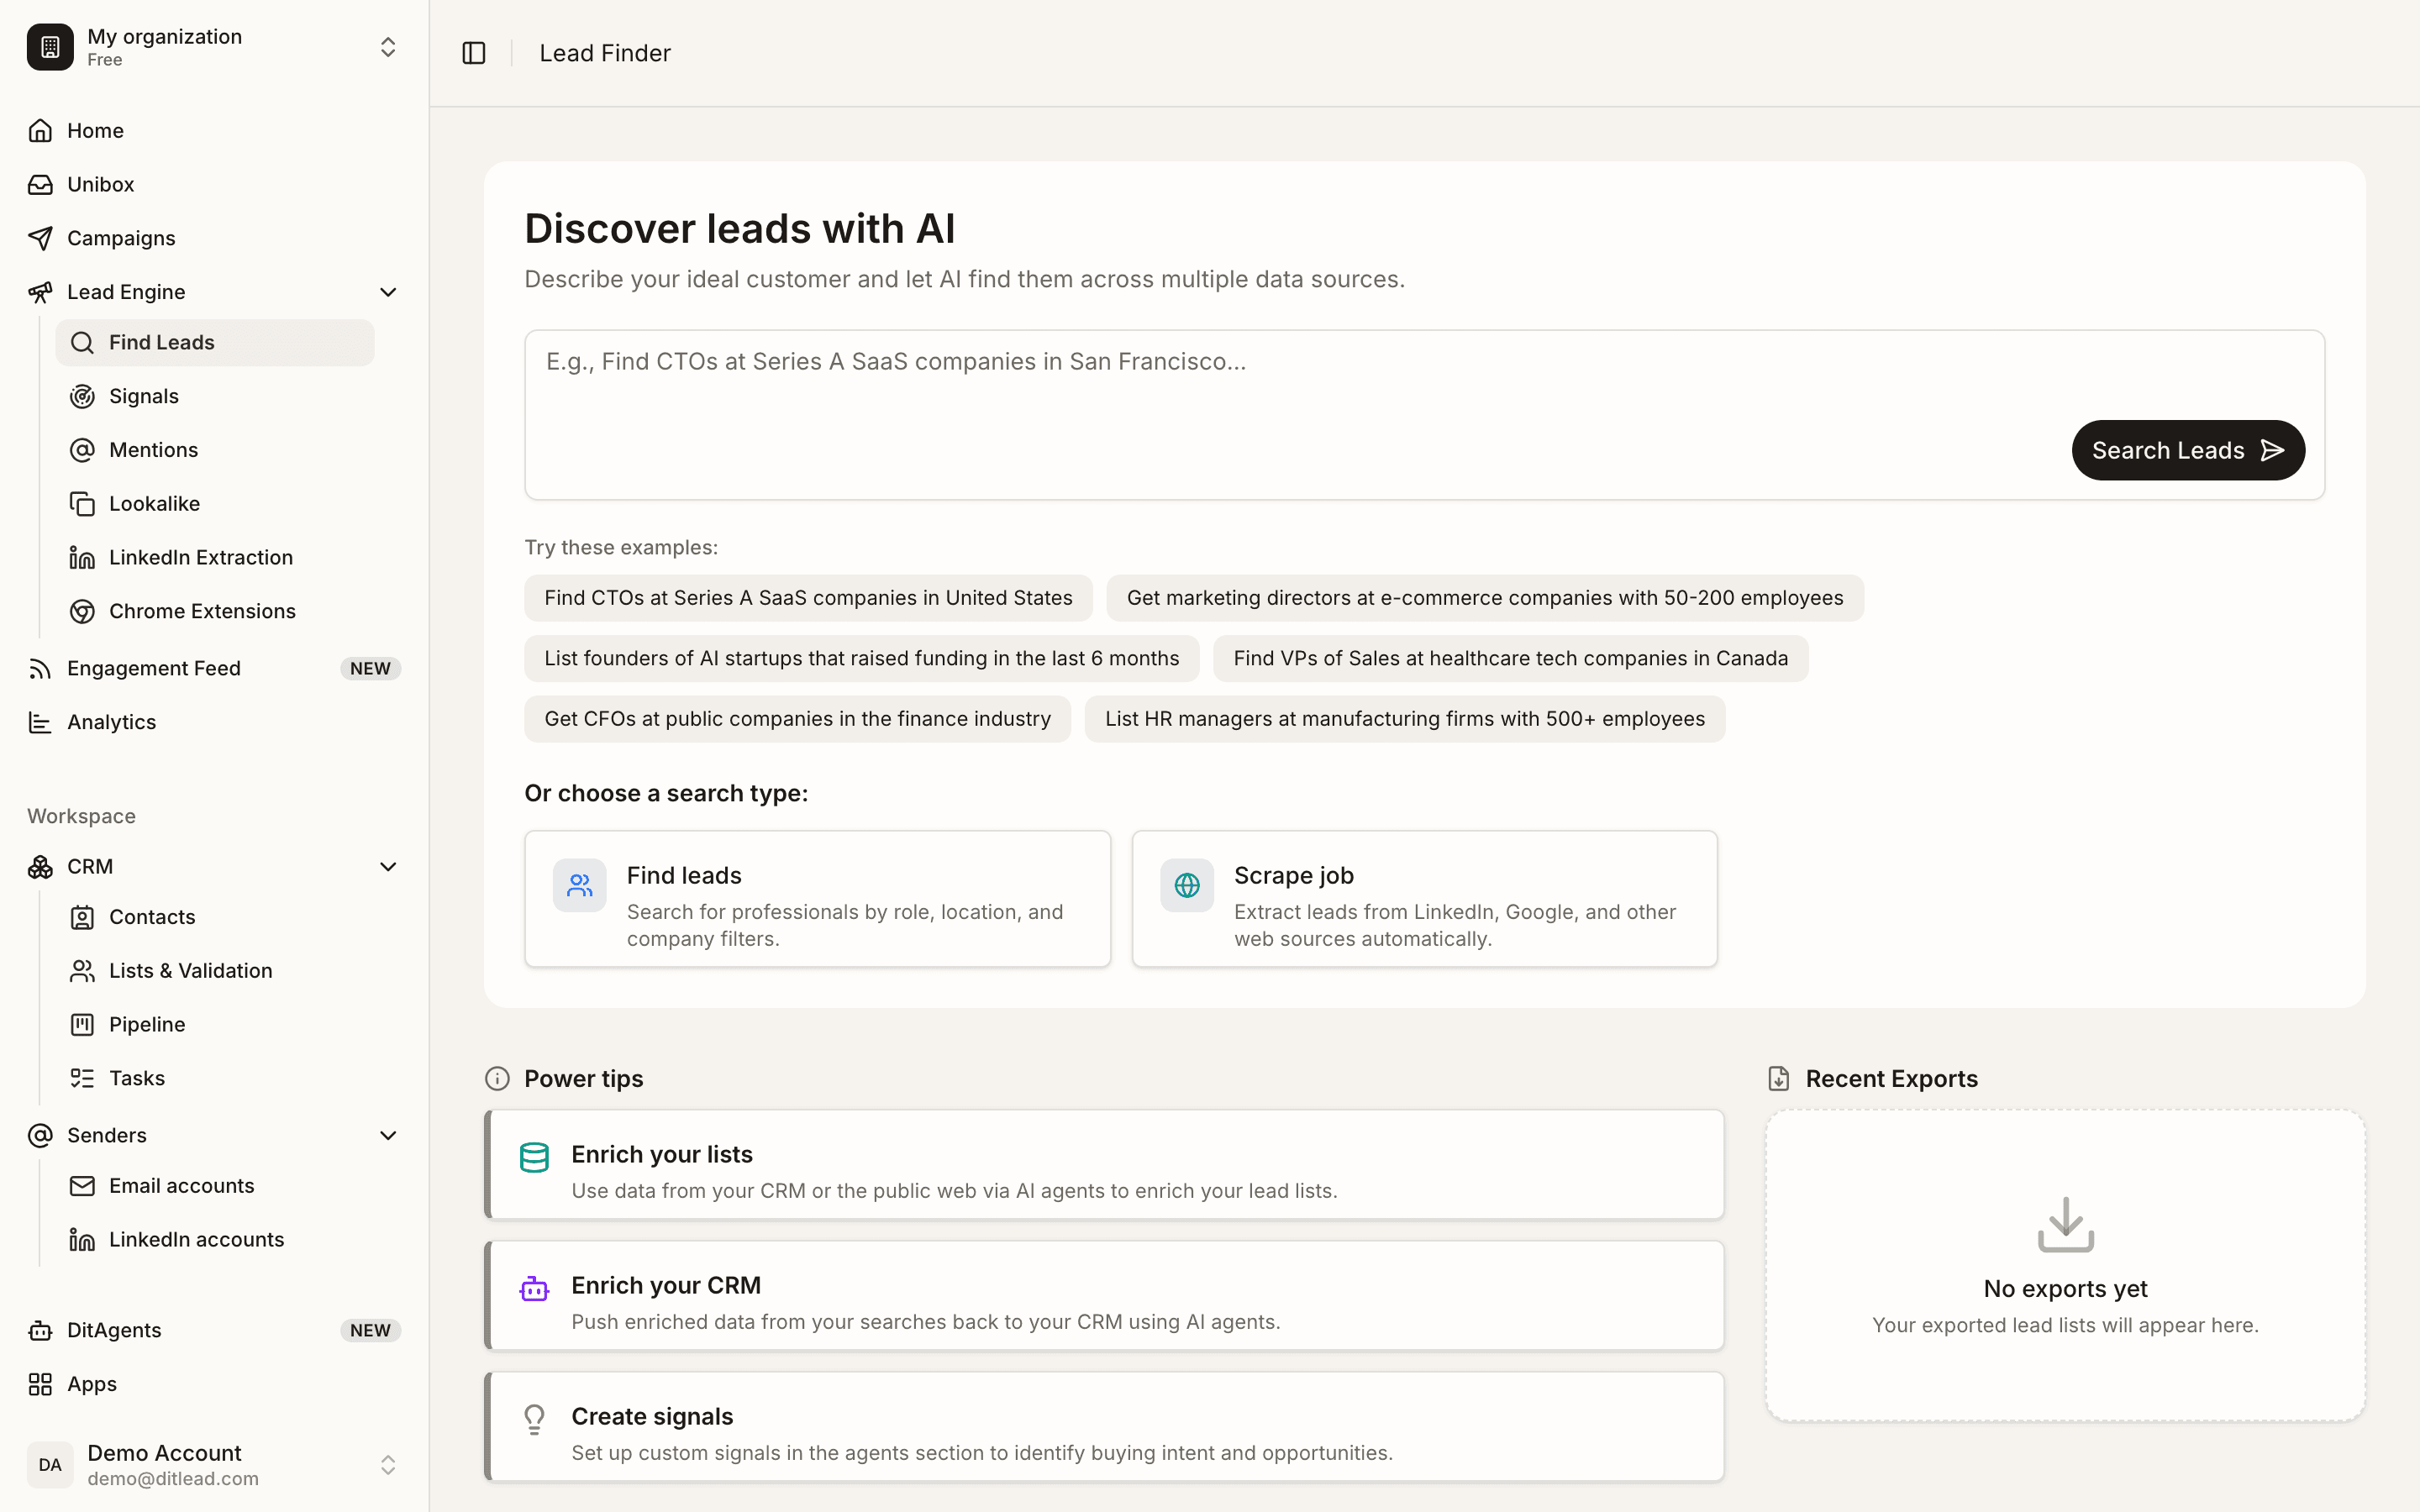Click the Create signals lightbulb icon

click(534, 1420)
